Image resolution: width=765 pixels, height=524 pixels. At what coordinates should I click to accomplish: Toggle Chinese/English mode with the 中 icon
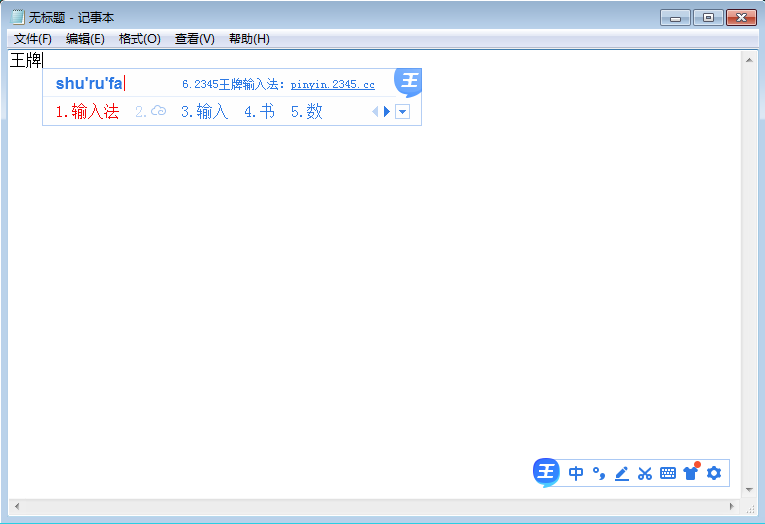(576, 473)
